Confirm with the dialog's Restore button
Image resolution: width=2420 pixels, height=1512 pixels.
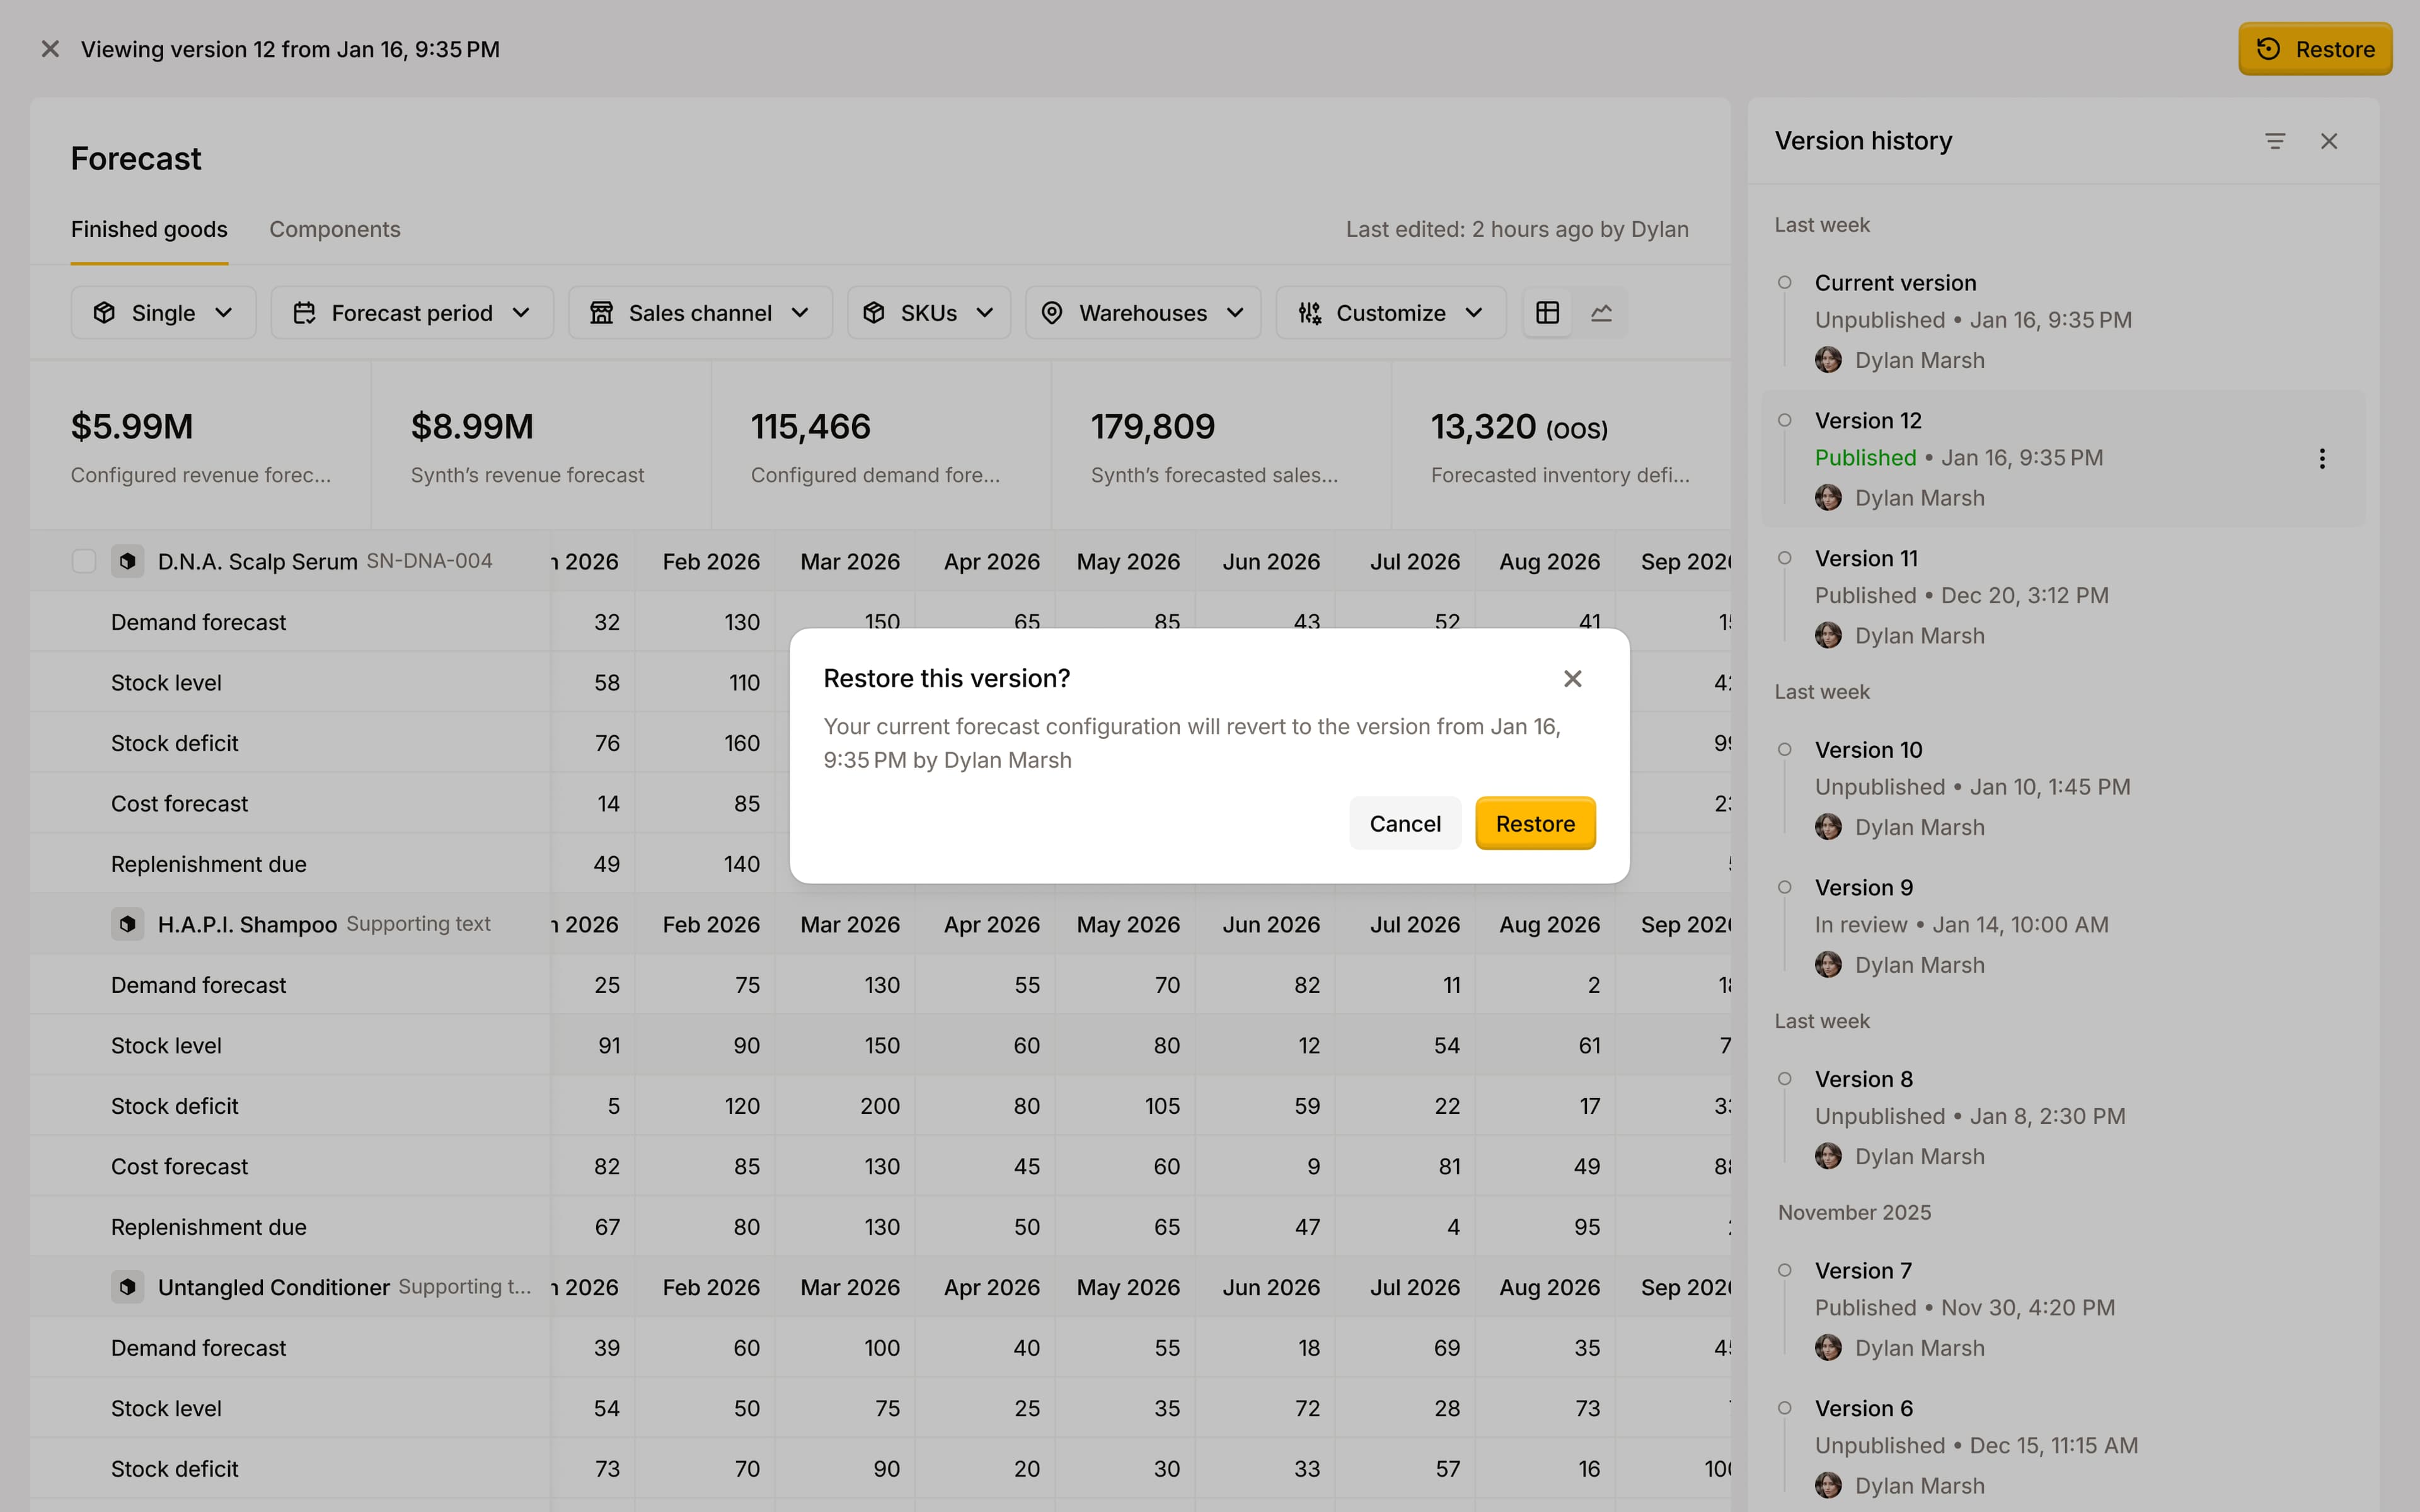1534,824
